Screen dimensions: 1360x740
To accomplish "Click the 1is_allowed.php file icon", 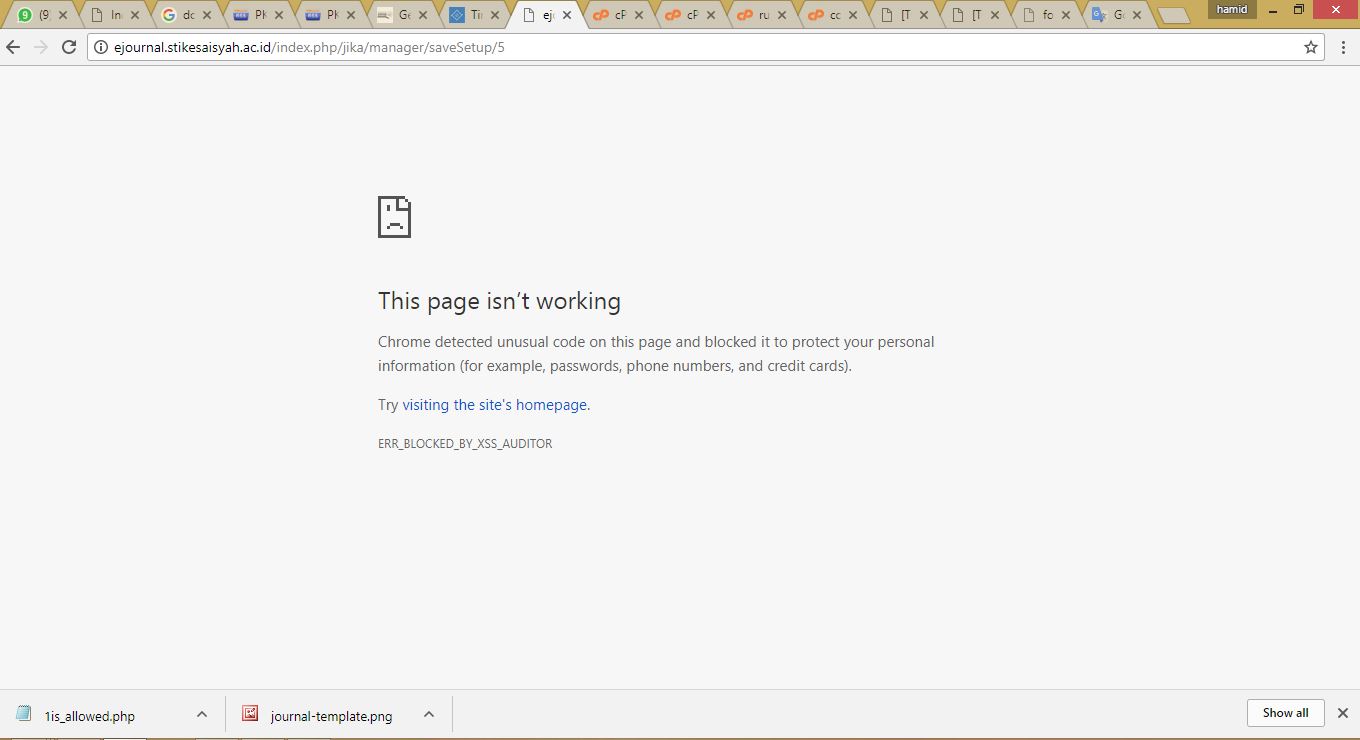I will tap(23, 714).
